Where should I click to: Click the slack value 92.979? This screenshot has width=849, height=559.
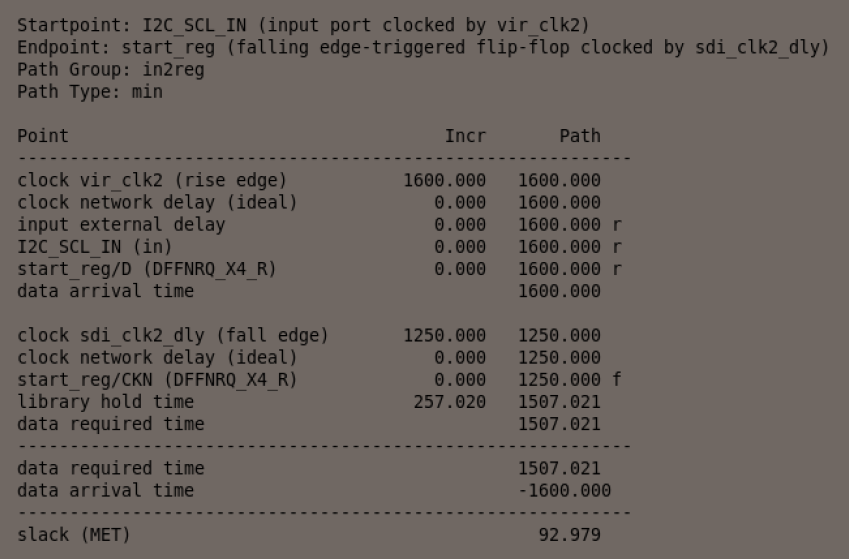pyautogui.click(x=569, y=534)
